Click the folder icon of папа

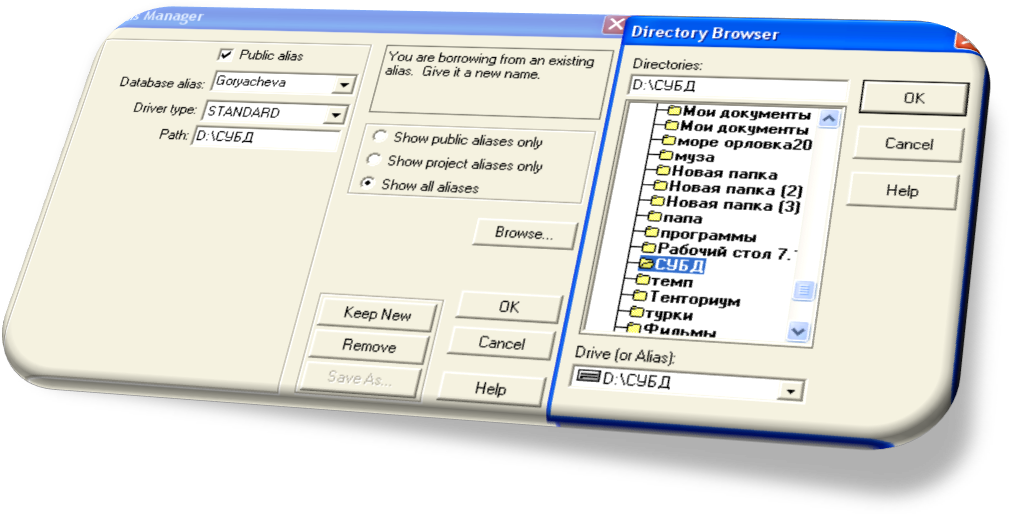click(x=654, y=216)
